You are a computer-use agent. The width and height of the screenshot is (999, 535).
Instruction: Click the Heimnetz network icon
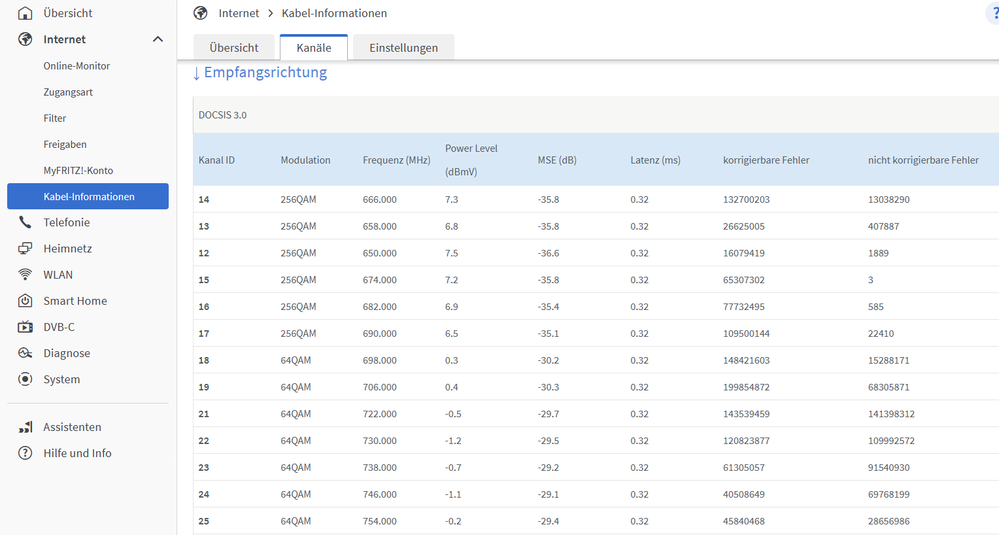[25, 248]
